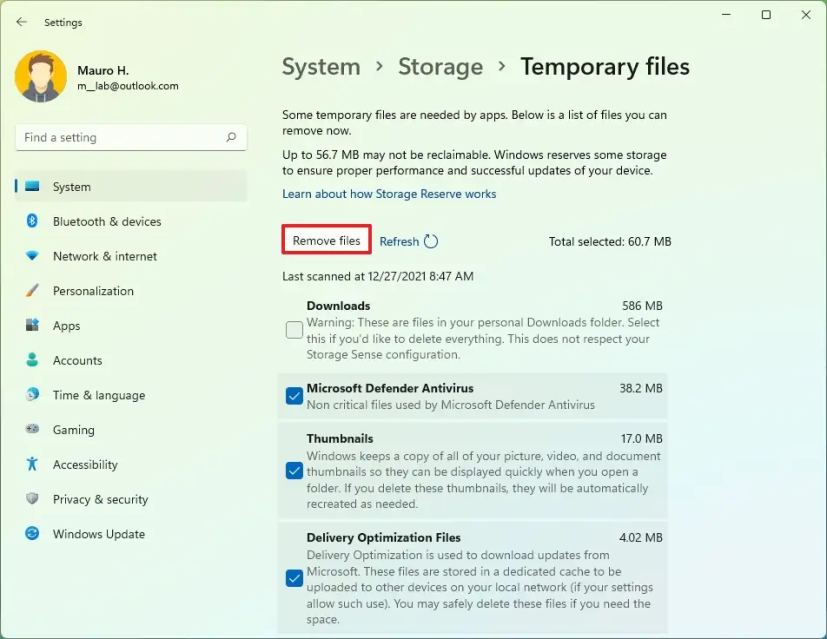Open Bluetooth & devices icon
This screenshot has width=827, height=639.
point(33,221)
